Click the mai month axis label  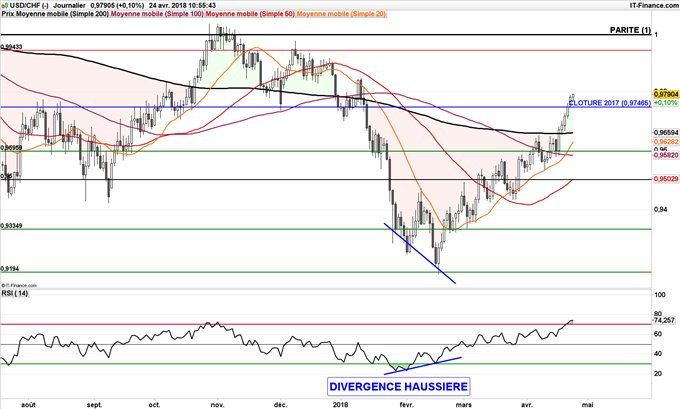pos(587,405)
